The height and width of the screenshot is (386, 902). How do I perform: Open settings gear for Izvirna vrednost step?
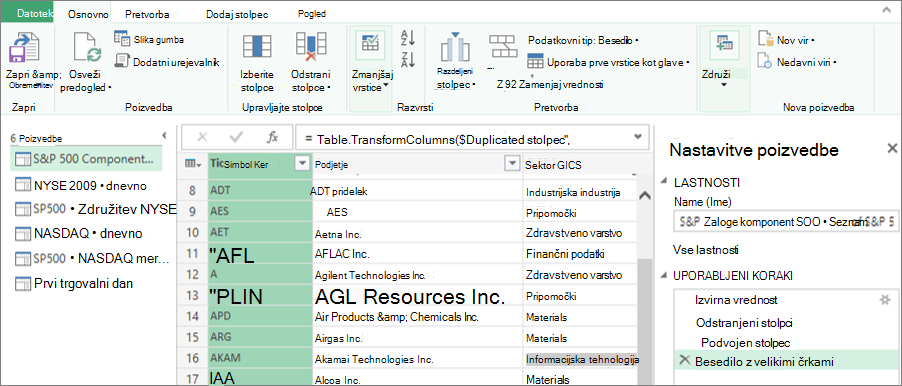click(885, 300)
